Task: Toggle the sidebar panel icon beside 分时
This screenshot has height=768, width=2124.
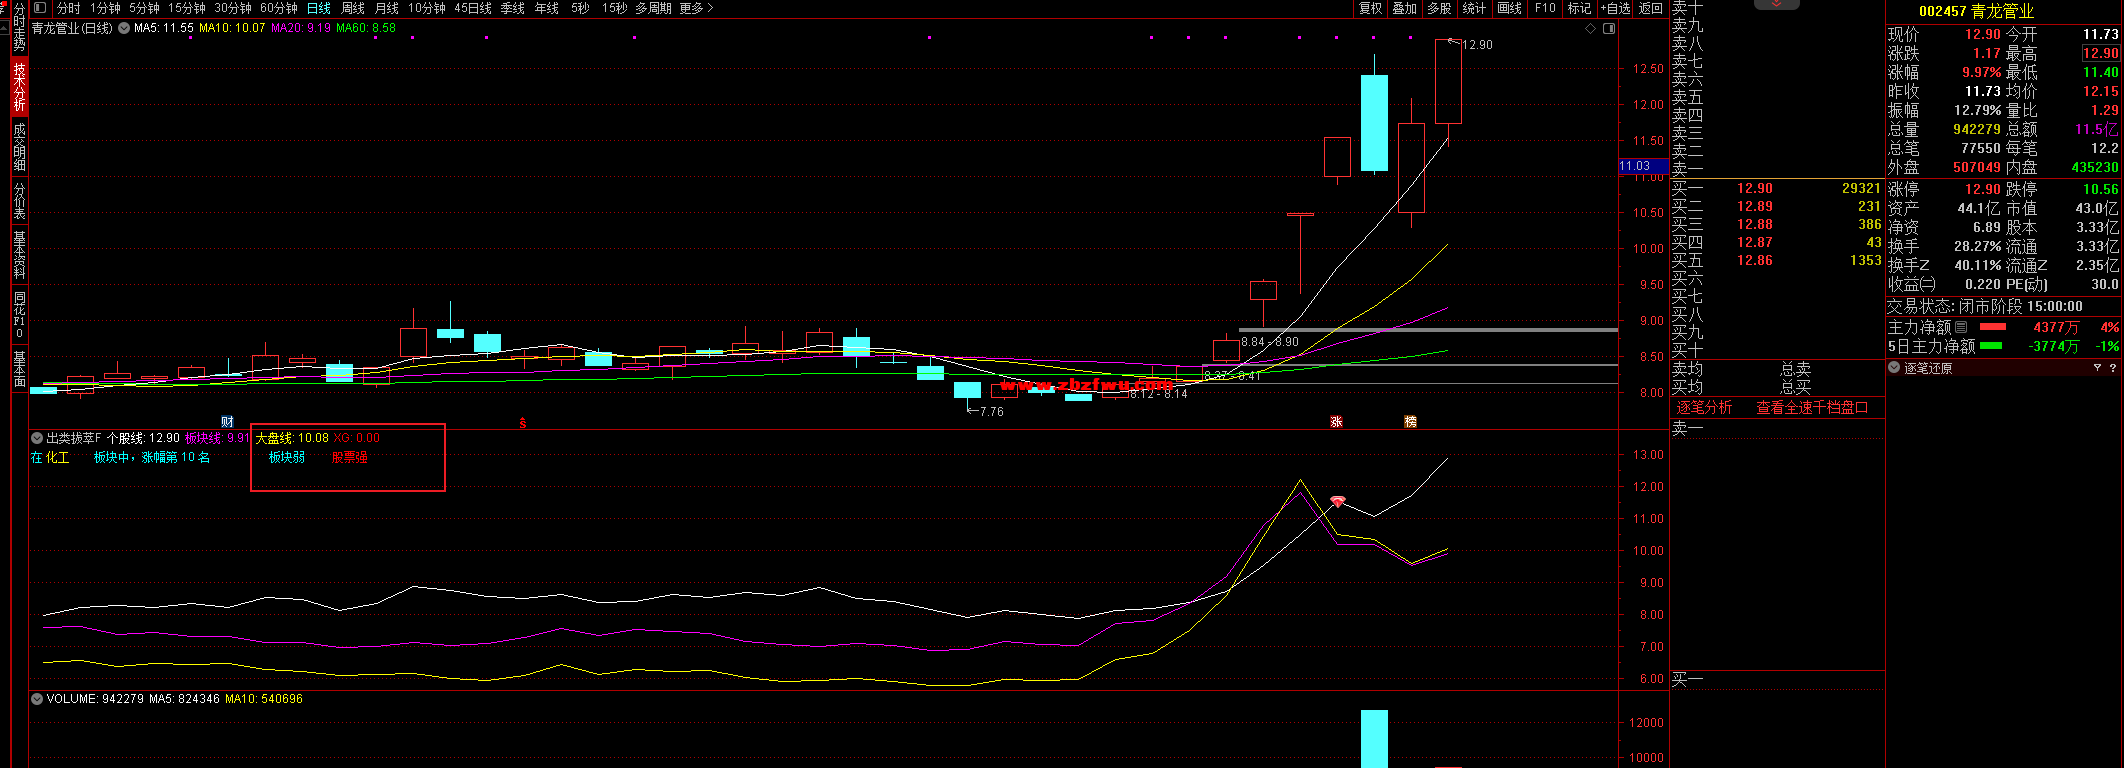Action: click(x=42, y=8)
